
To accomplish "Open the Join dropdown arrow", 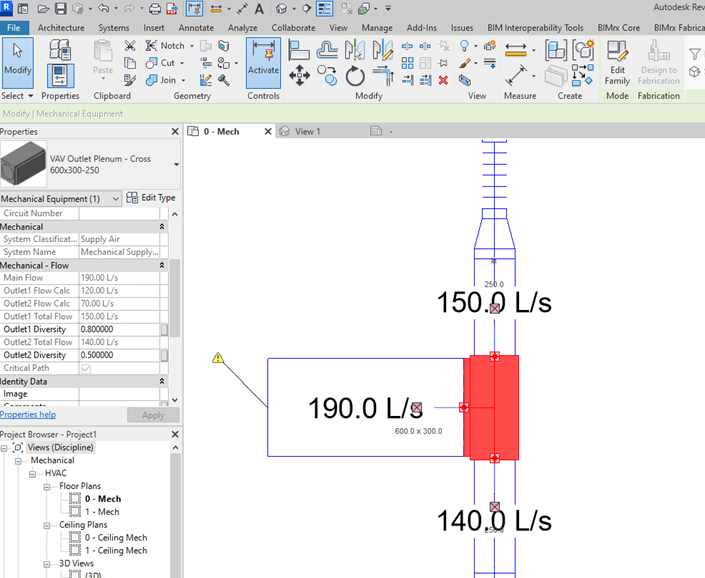I will pyautogui.click(x=183, y=80).
